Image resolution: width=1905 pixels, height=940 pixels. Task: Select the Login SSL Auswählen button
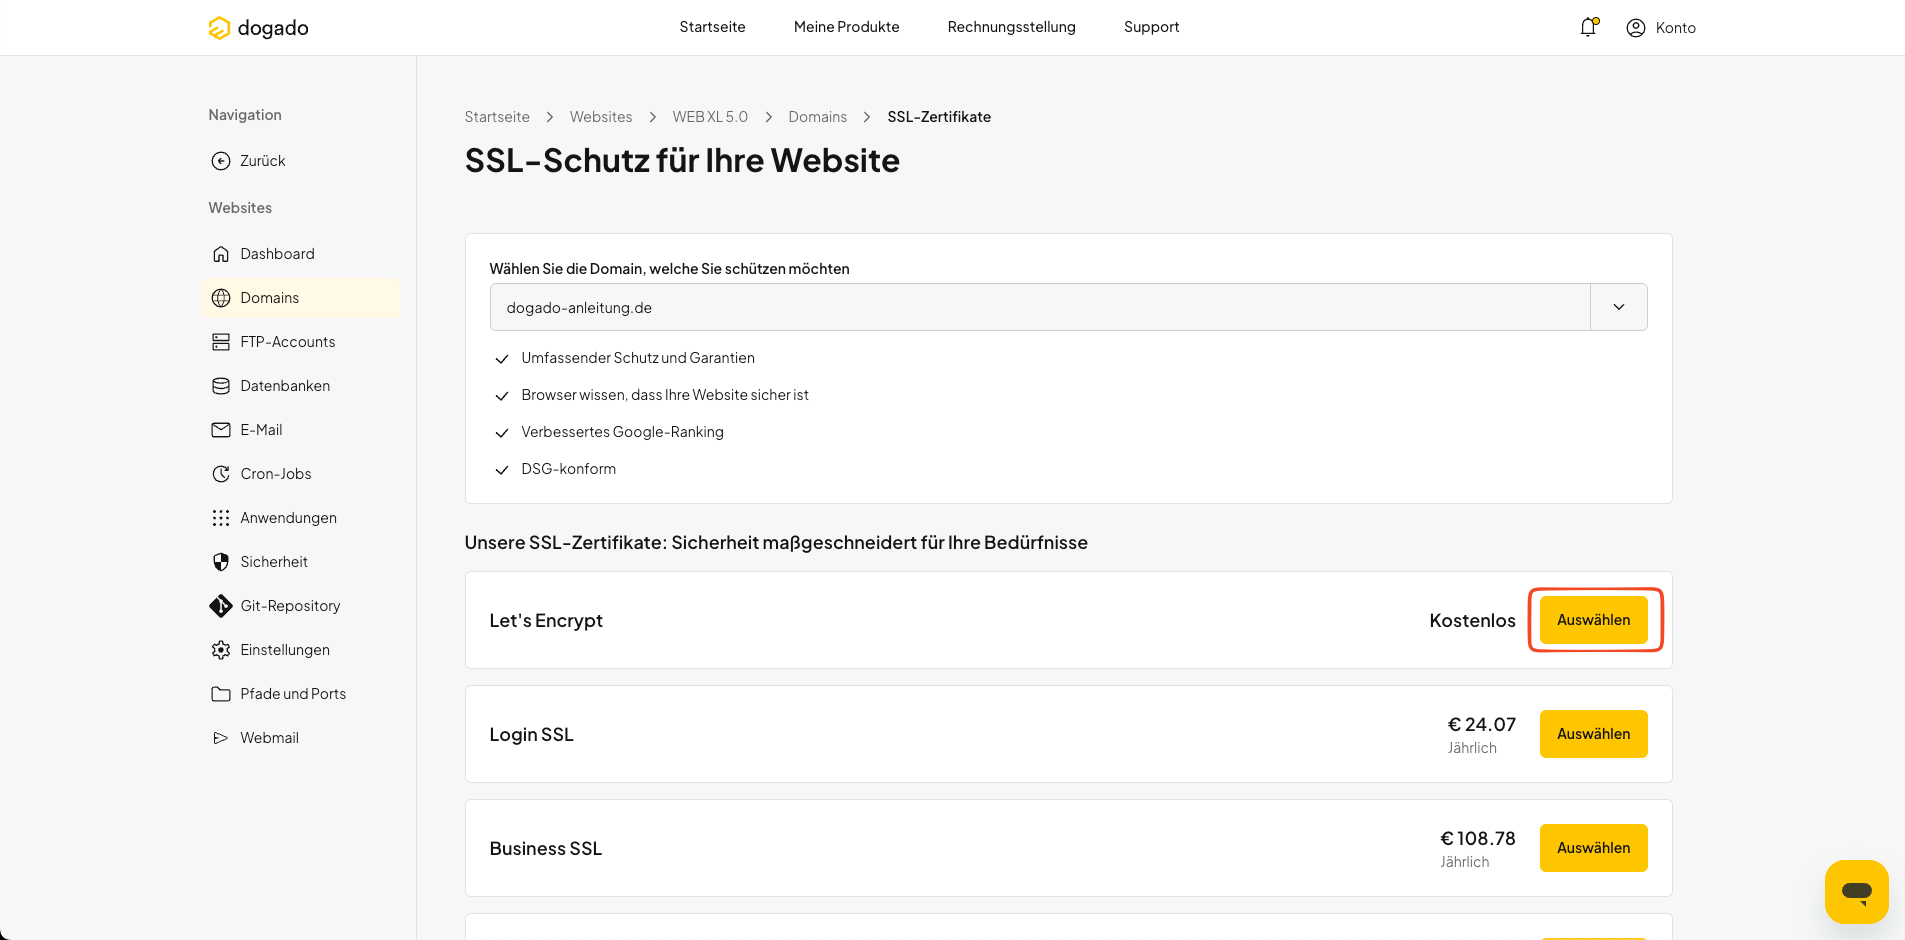point(1593,734)
